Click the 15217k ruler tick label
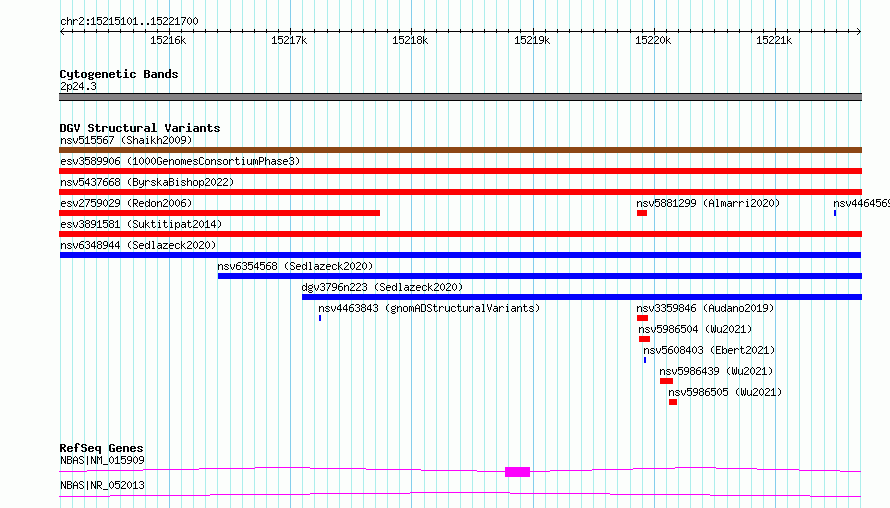The width and height of the screenshot is (890, 508). click(x=289, y=40)
